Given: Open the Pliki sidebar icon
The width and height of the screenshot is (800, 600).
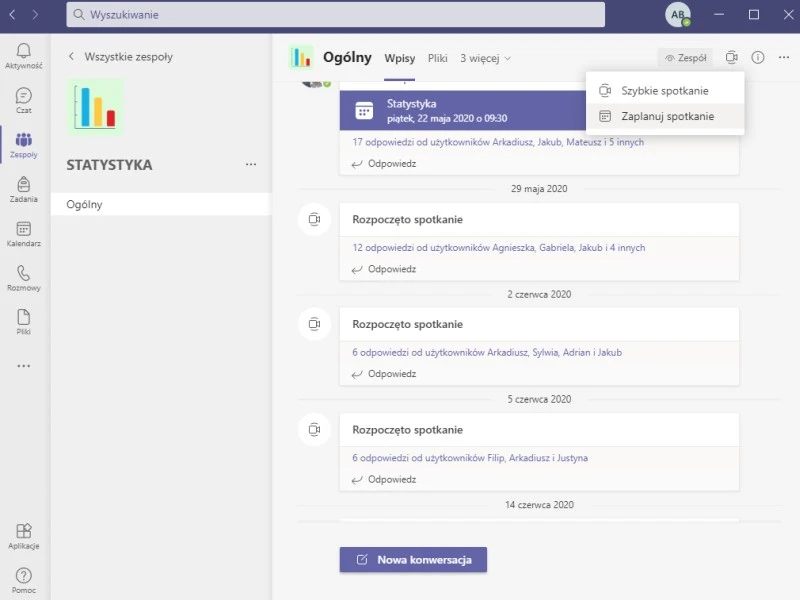Looking at the screenshot, I should (x=24, y=321).
